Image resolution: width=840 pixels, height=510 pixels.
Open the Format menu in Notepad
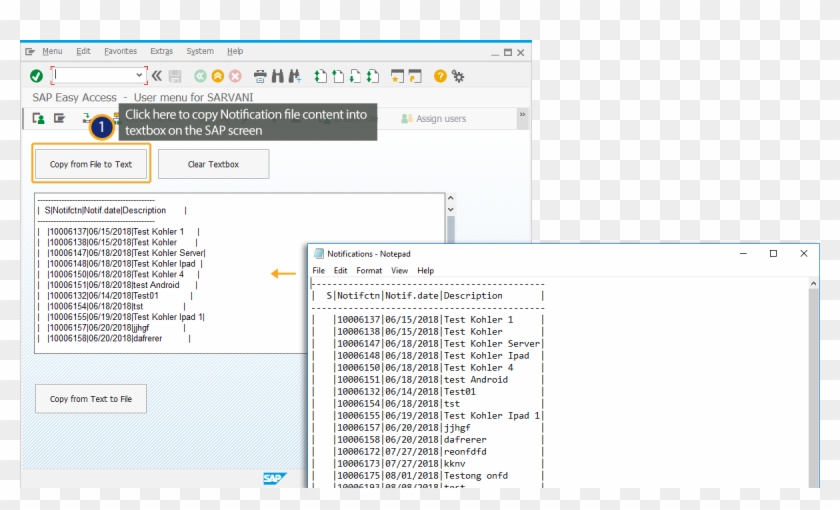[x=369, y=271]
